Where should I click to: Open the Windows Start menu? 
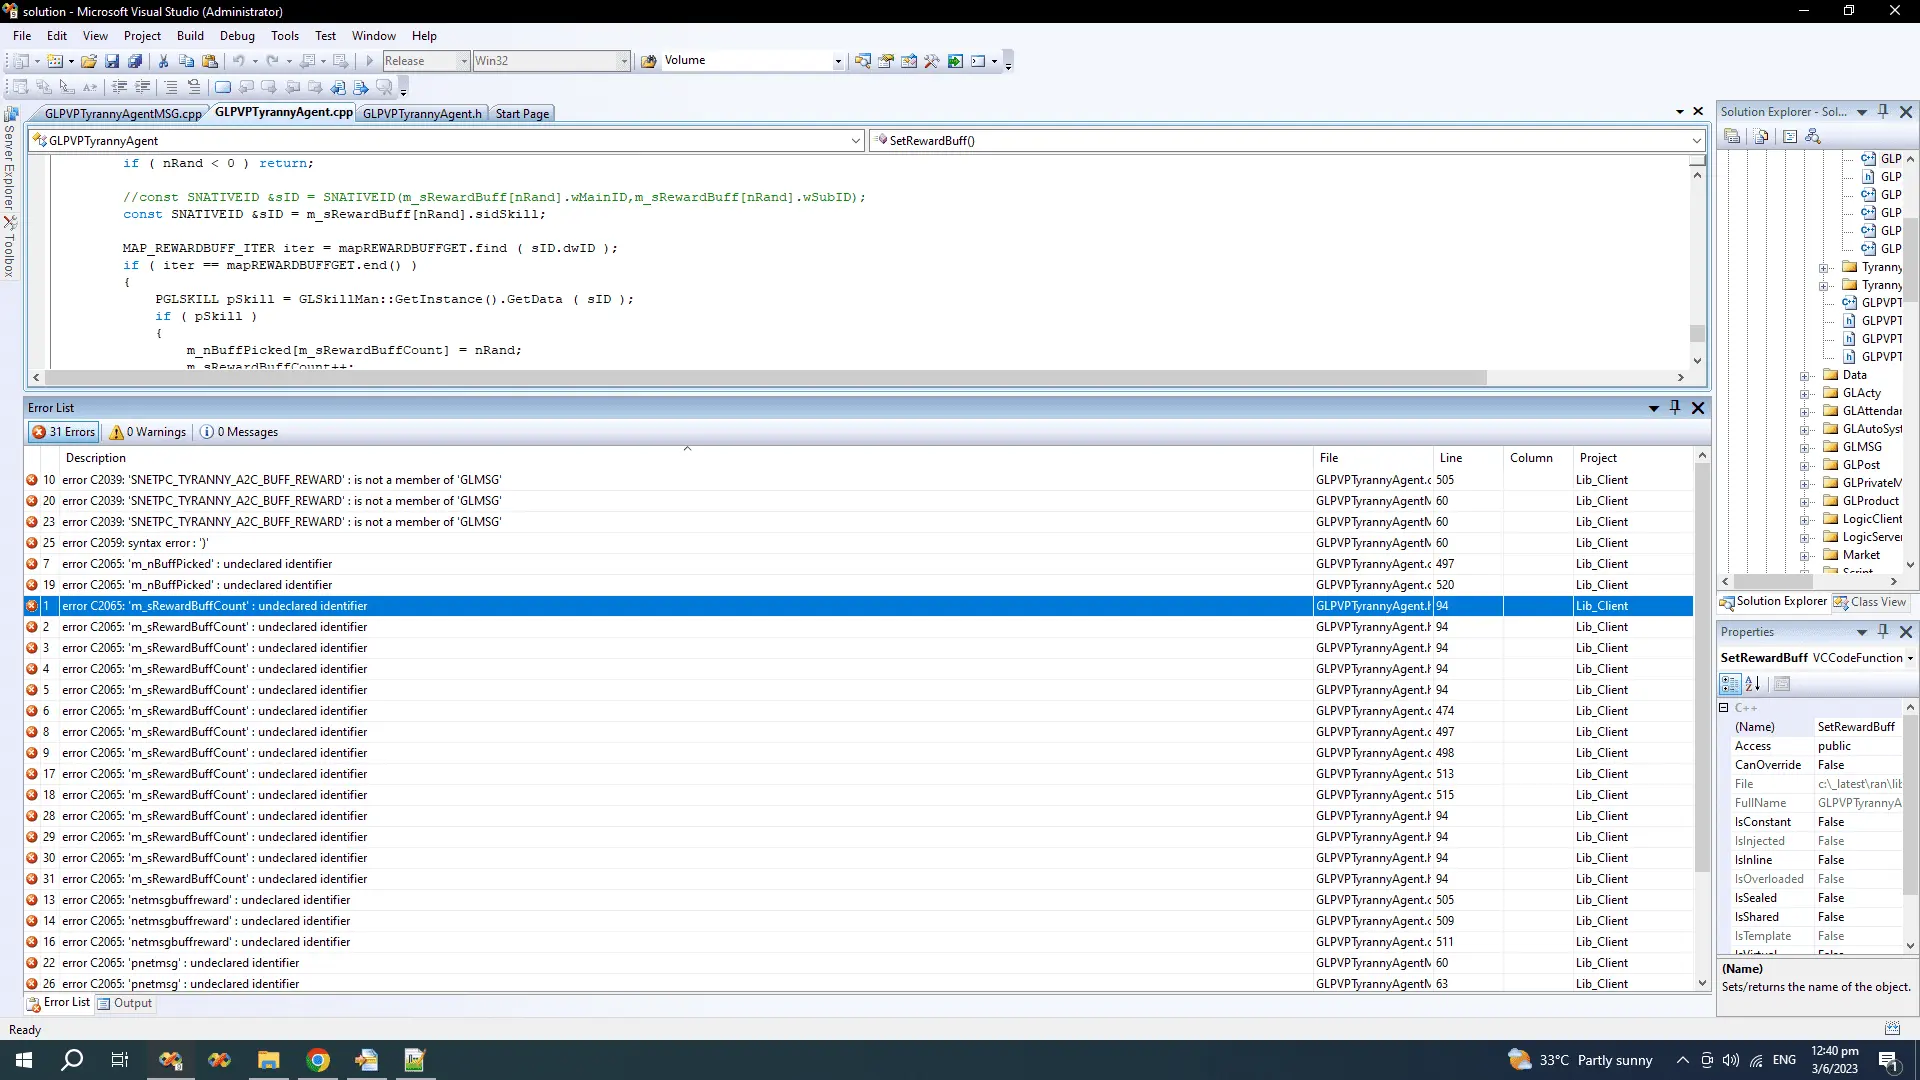point(24,1060)
